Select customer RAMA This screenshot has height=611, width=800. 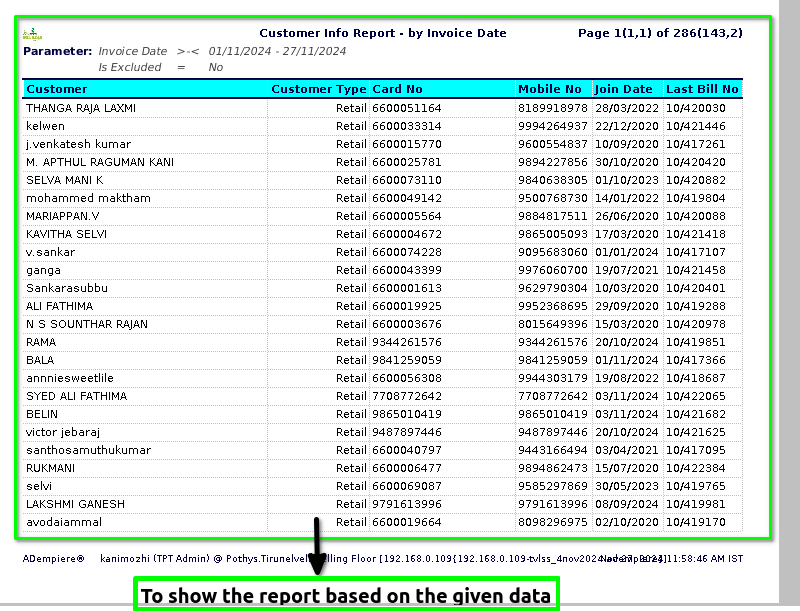point(41,342)
